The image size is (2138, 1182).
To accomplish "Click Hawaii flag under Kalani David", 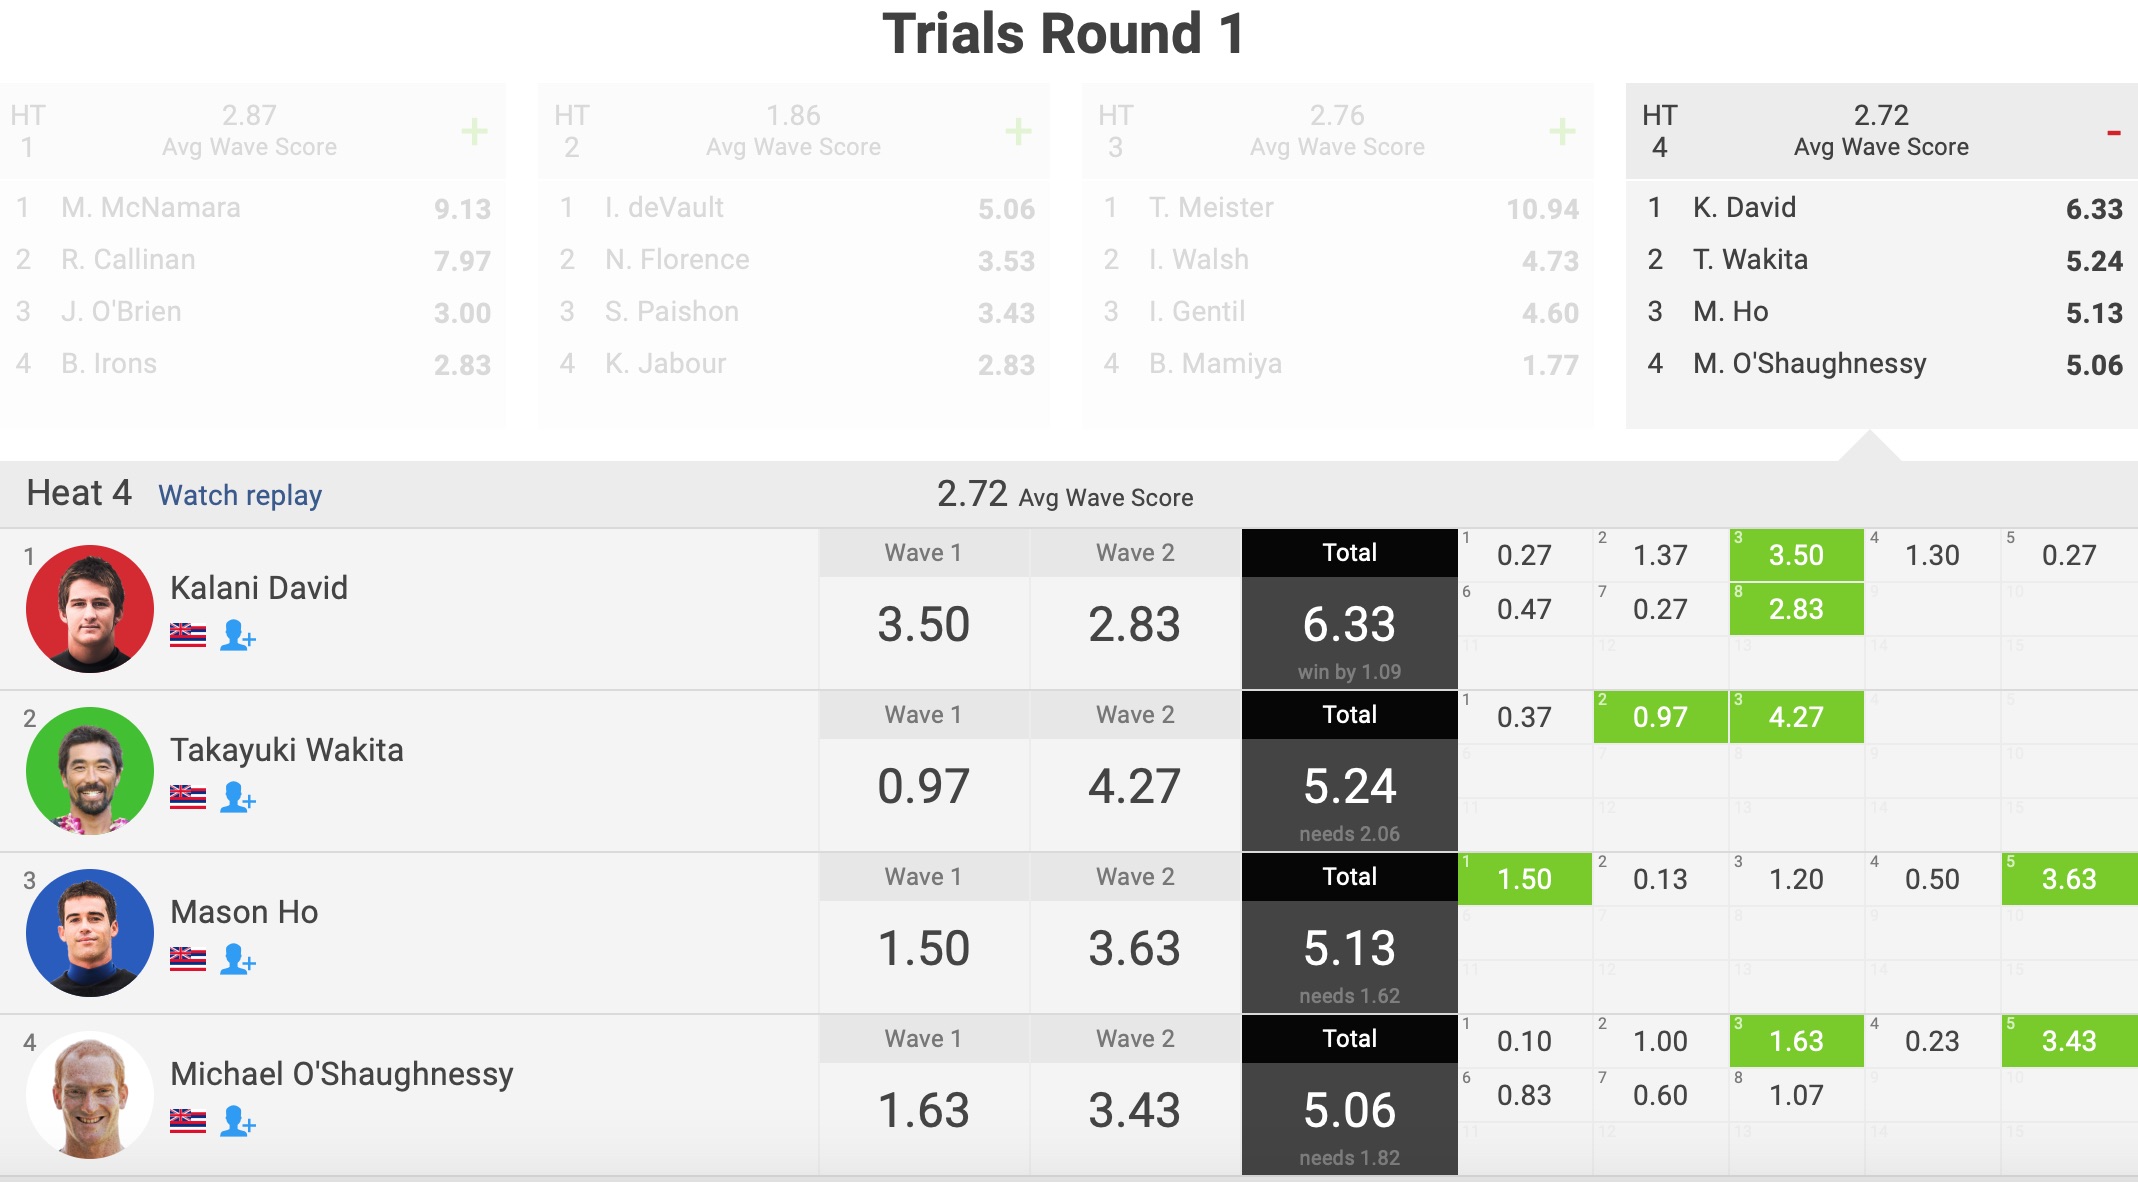I will pos(188,635).
